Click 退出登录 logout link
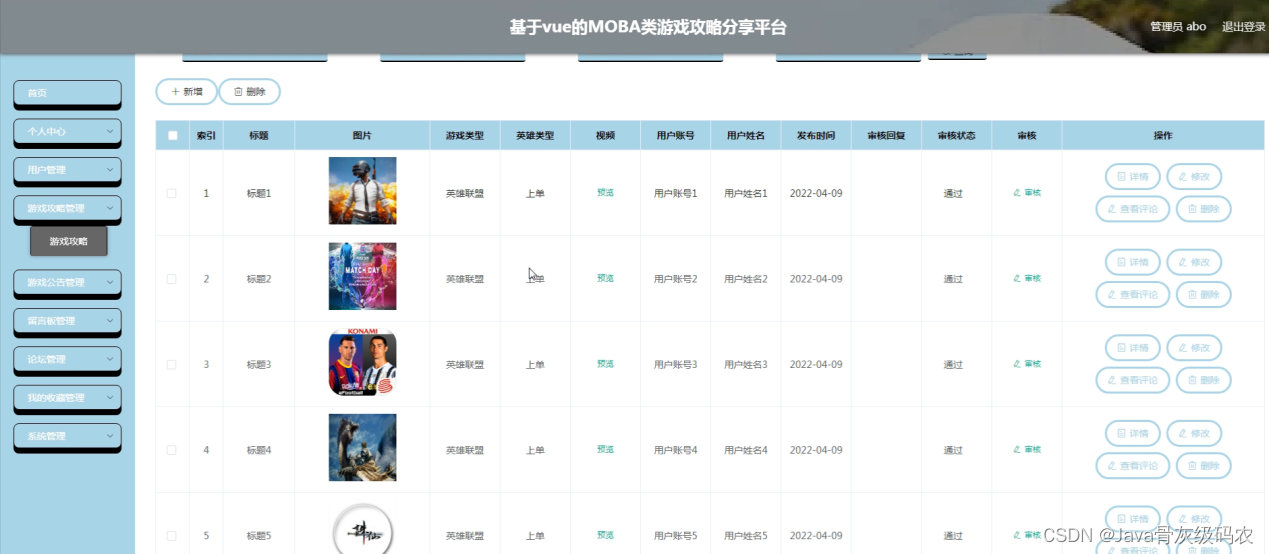The height and width of the screenshot is (554, 1269). pos(1243,27)
